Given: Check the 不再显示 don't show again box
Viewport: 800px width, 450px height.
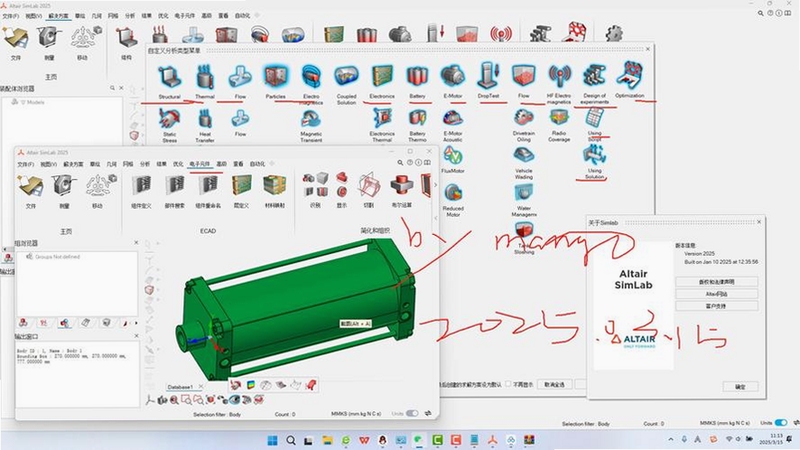Looking at the screenshot, I should point(508,384).
